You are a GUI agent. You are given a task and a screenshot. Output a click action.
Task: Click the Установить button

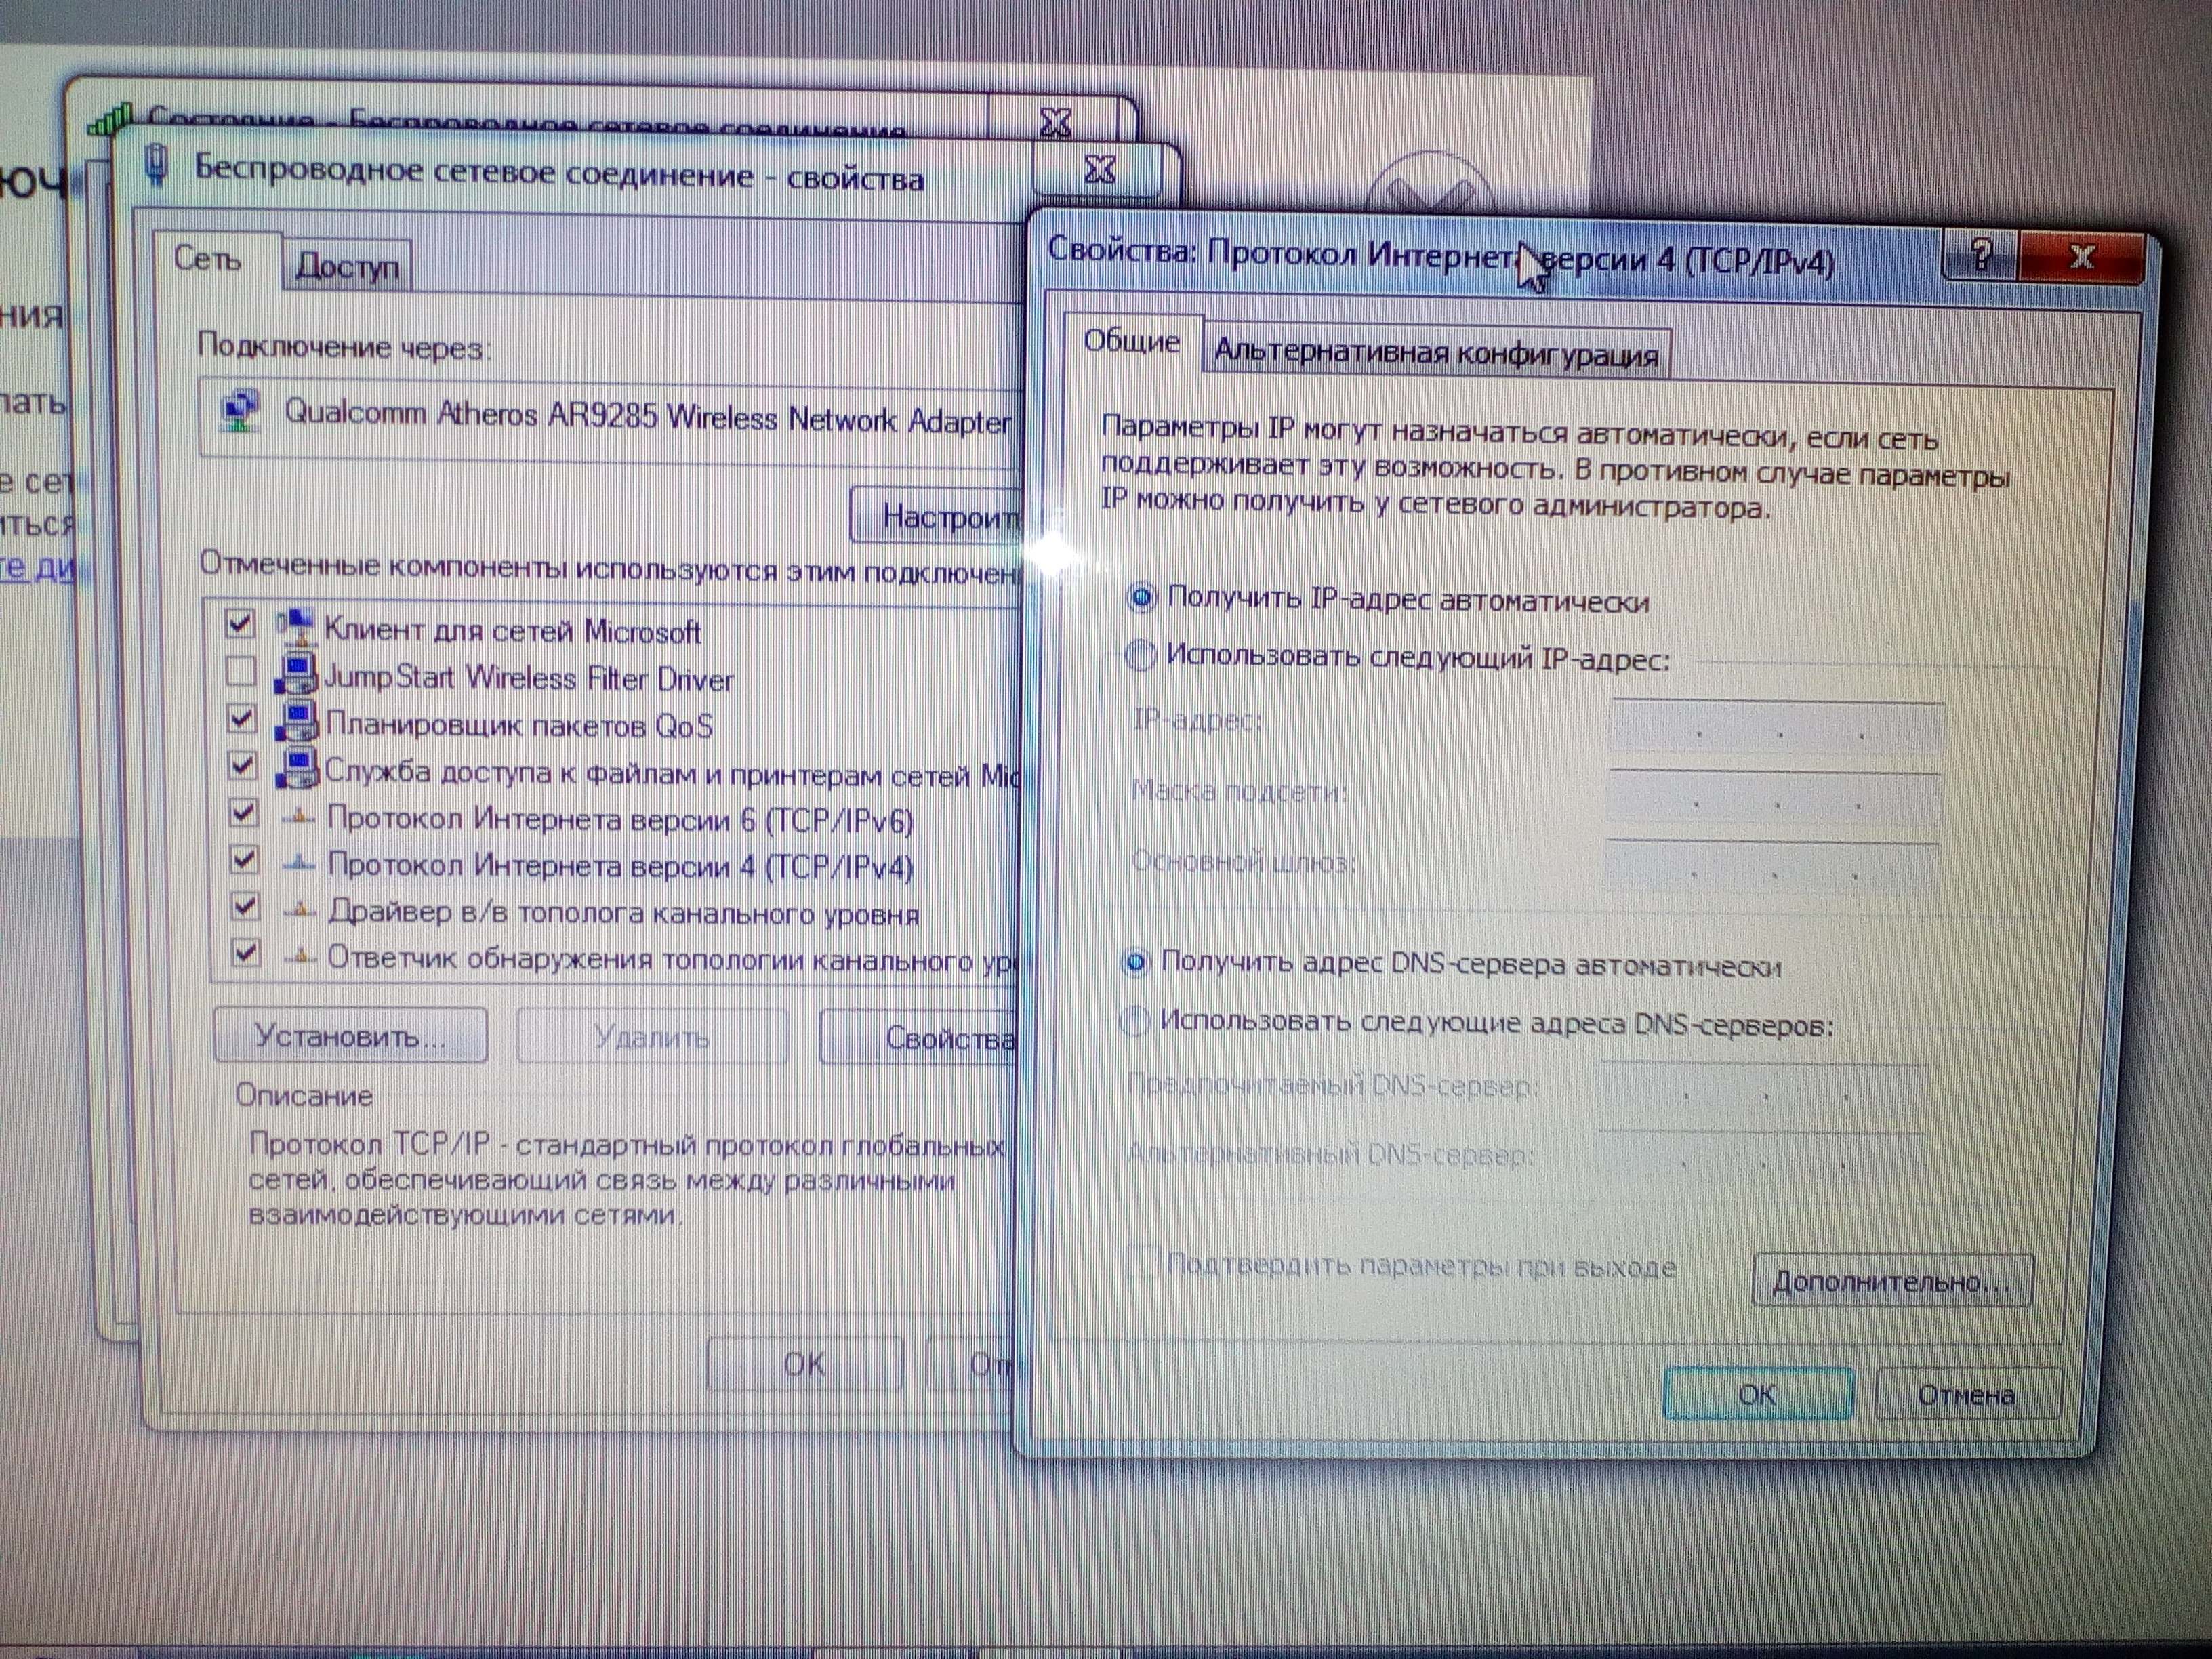350,1035
